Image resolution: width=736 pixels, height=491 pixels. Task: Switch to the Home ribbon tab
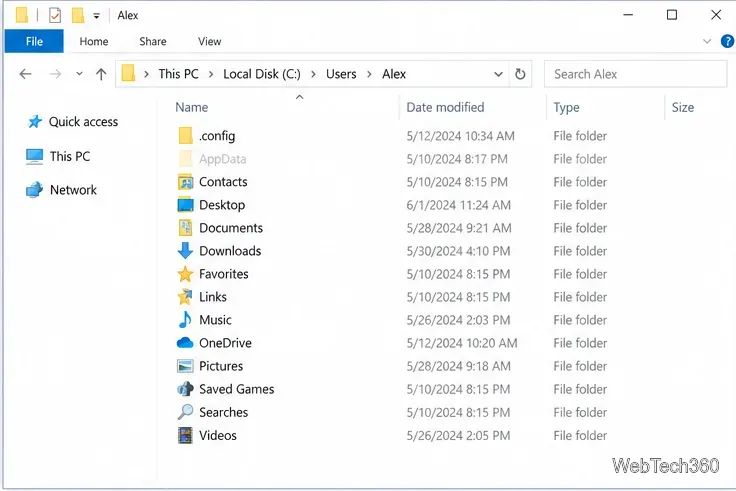point(94,41)
